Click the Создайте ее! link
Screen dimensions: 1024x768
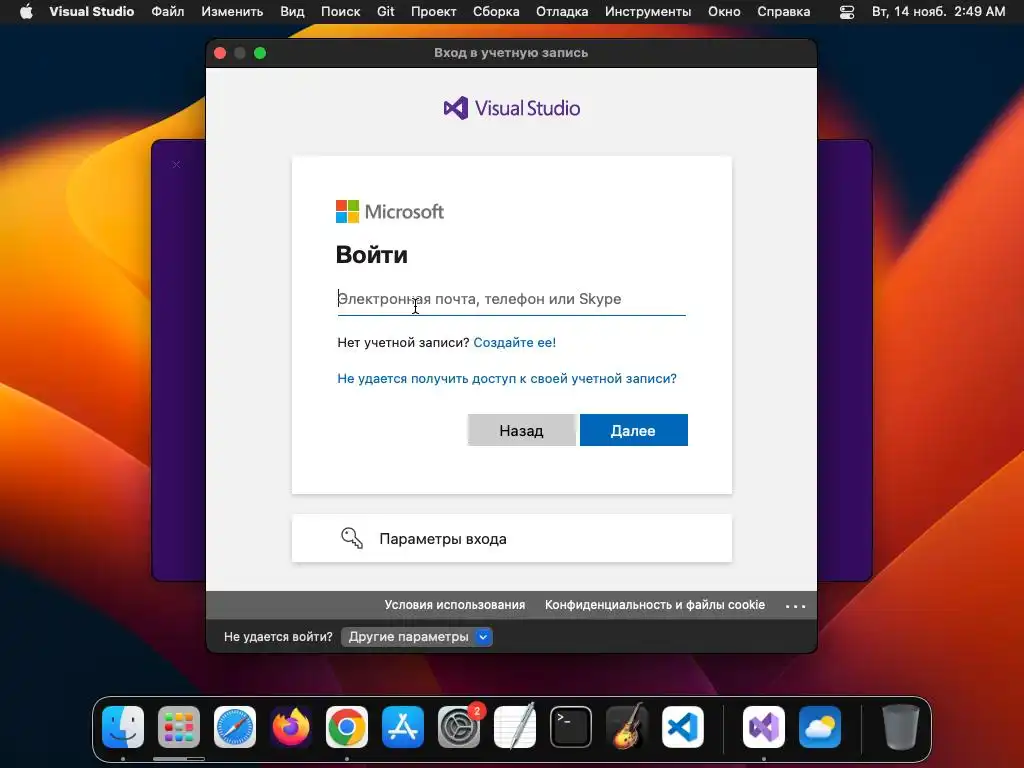[515, 342]
